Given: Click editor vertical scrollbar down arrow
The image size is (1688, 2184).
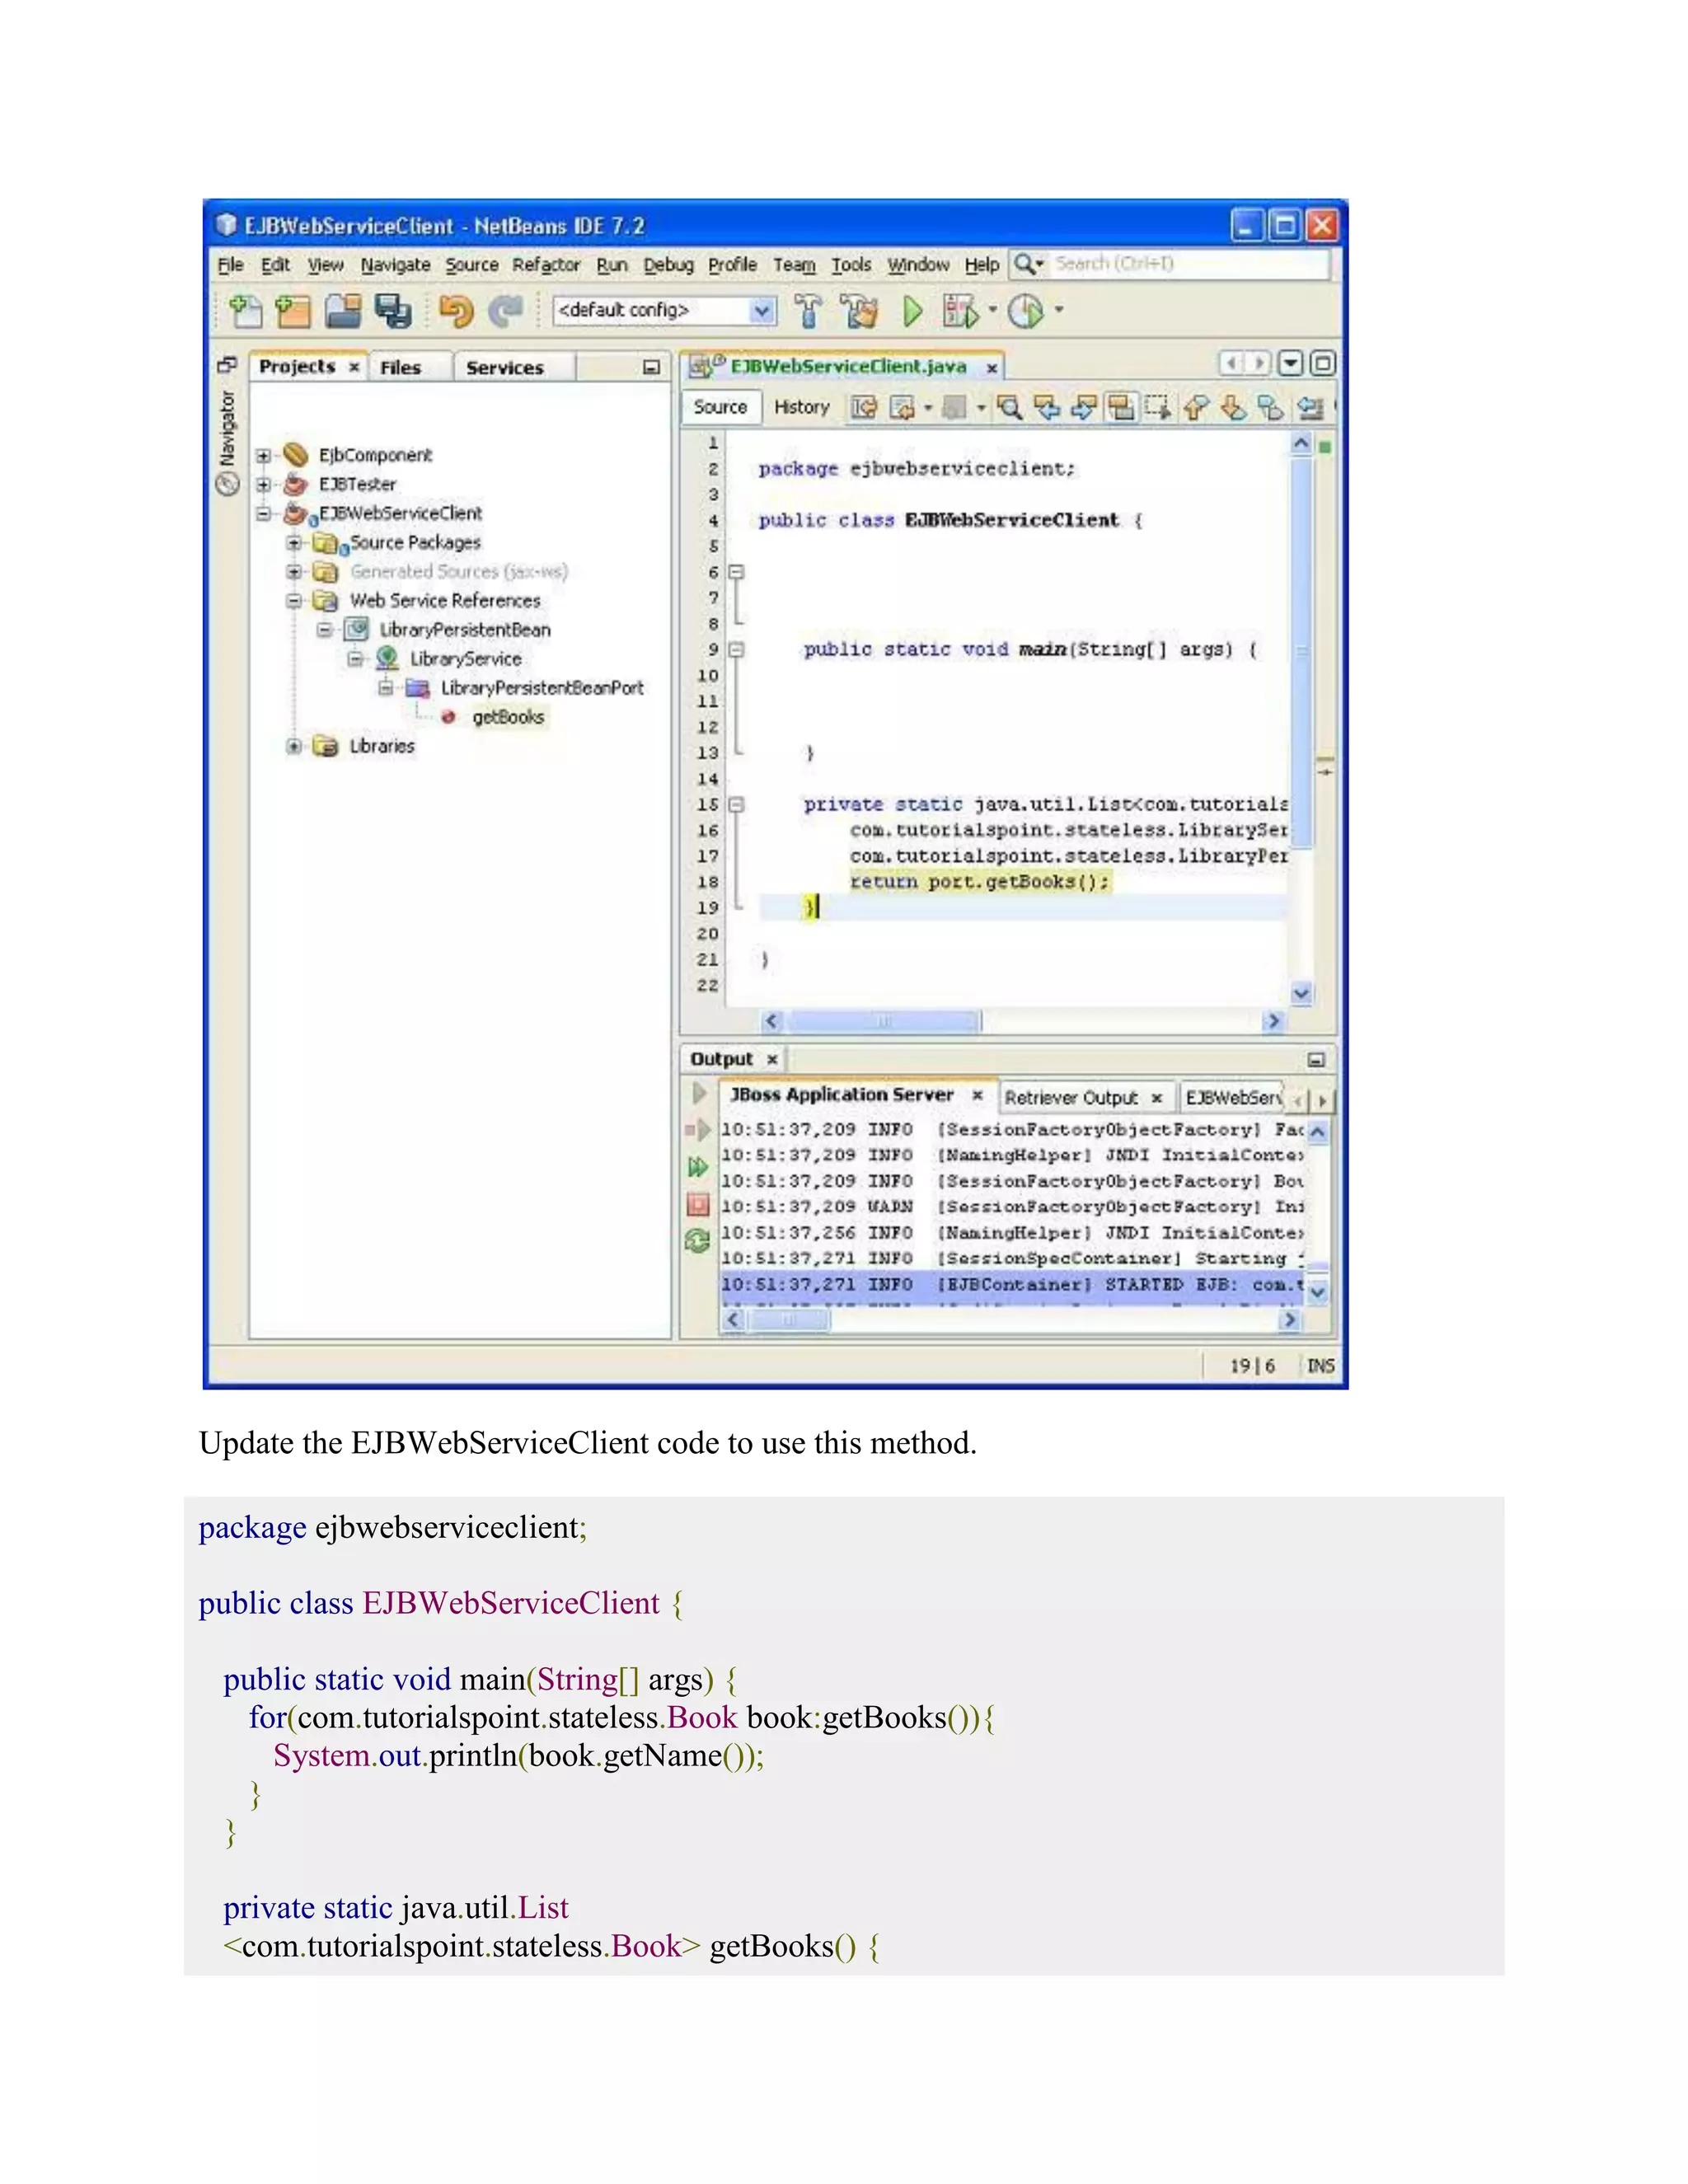Looking at the screenshot, I should coord(1301,993).
